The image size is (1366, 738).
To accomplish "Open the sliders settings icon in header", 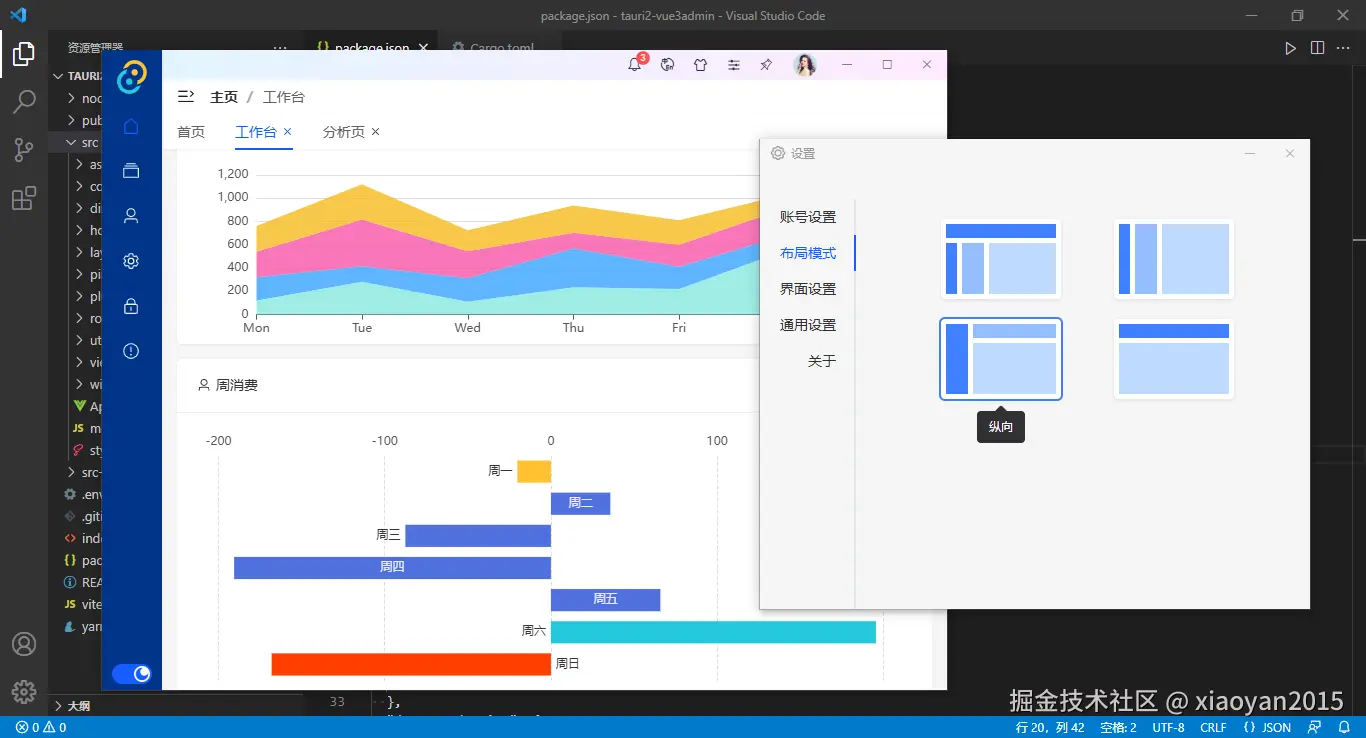I will pos(734,65).
